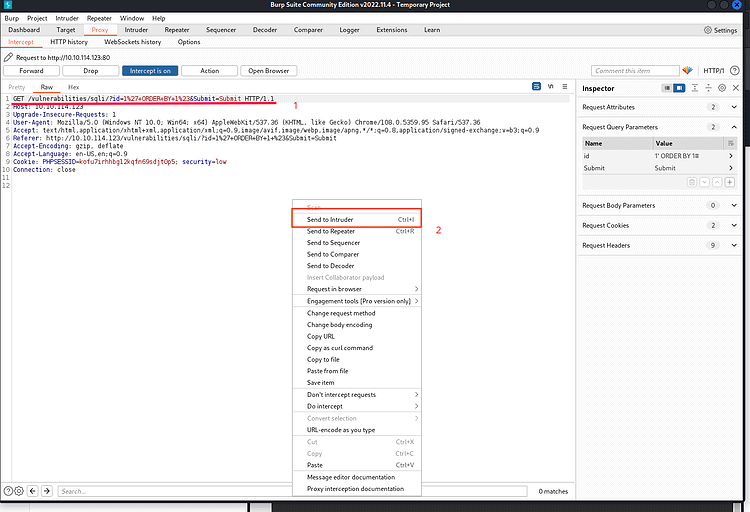Expand Request Headers section

[734, 245]
